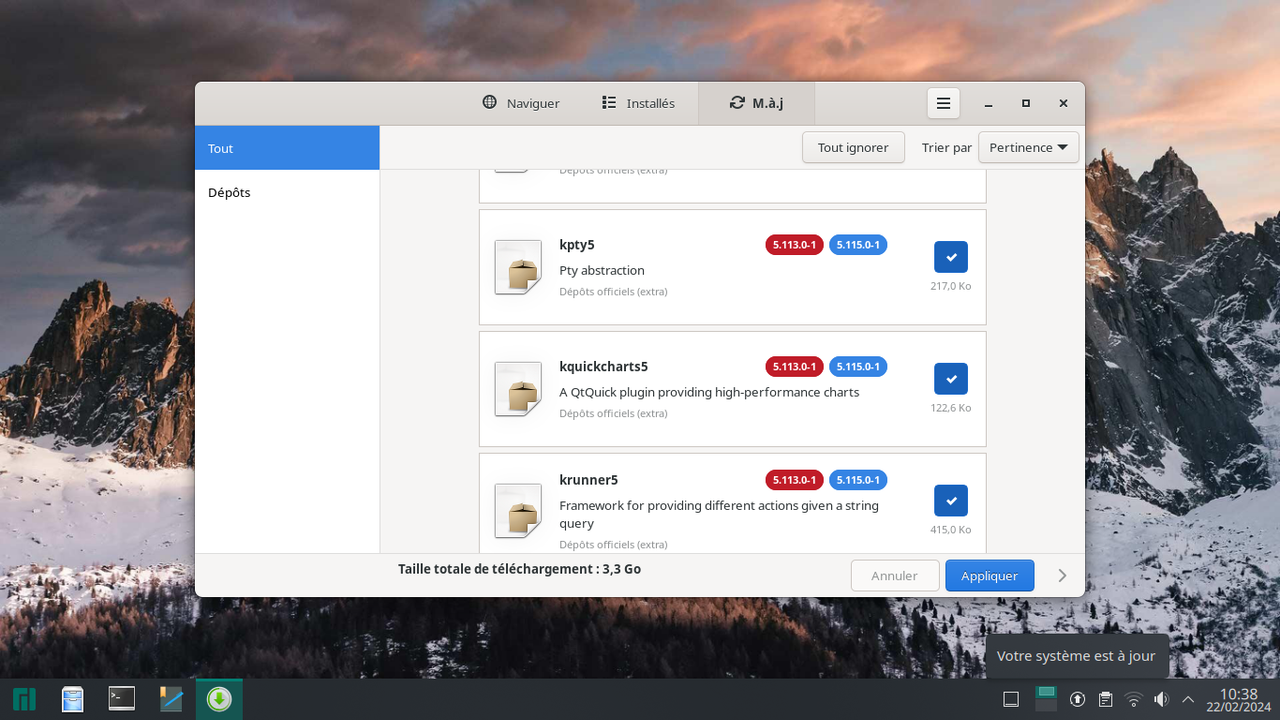Click the Tout ignorer button
This screenshot has height=720, width=1280.
[853, 147]
